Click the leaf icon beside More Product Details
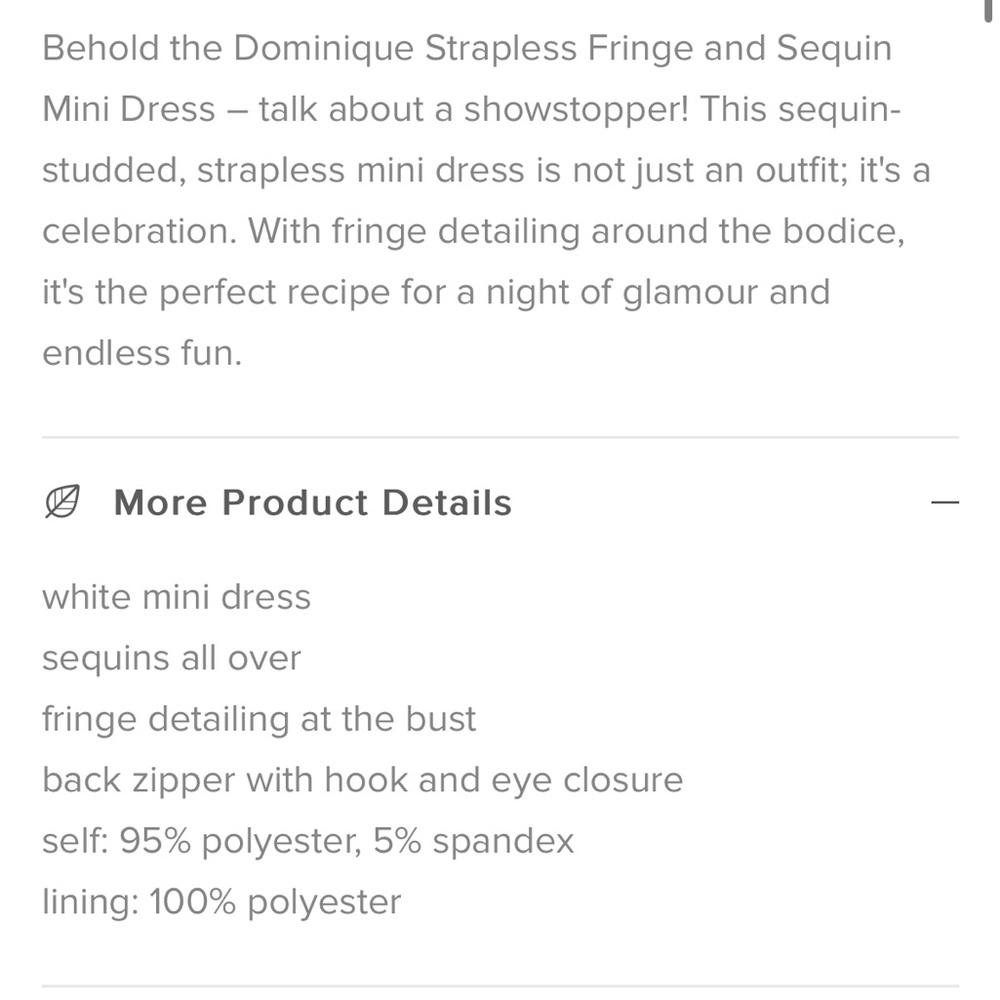Image resolution: width=1000 pixels, height=1000 pixels. point(62,502)
